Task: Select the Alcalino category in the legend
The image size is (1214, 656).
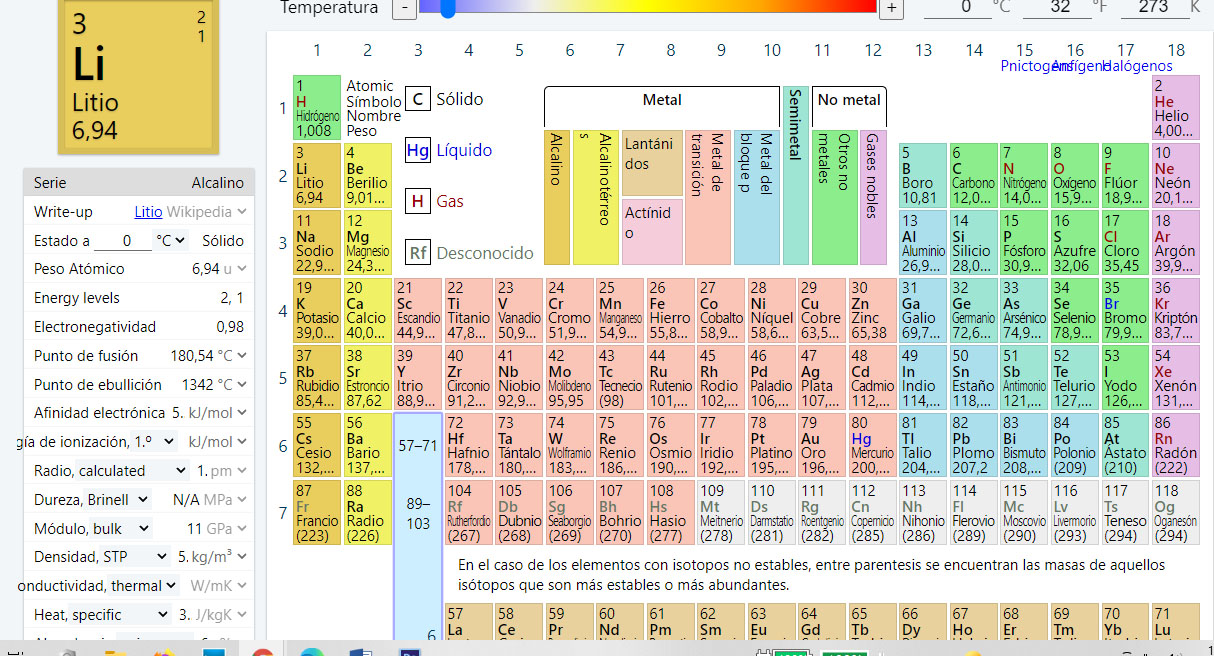Action: tap(556, 197)
